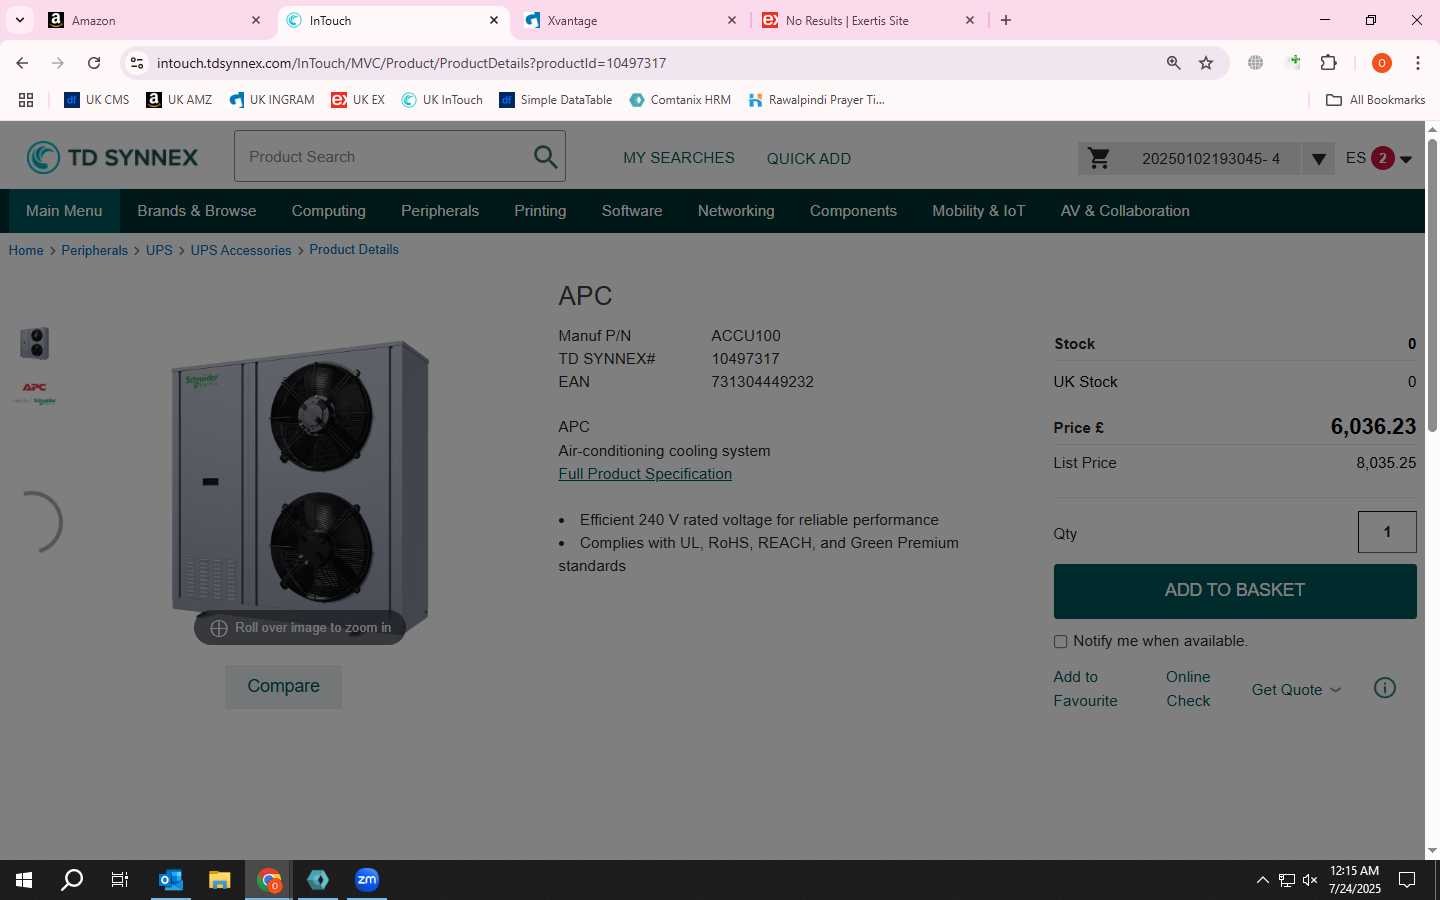The image size is (1440, 900).
Task: Open Mobility & IoT menu
Action: [x=978, y=211]
